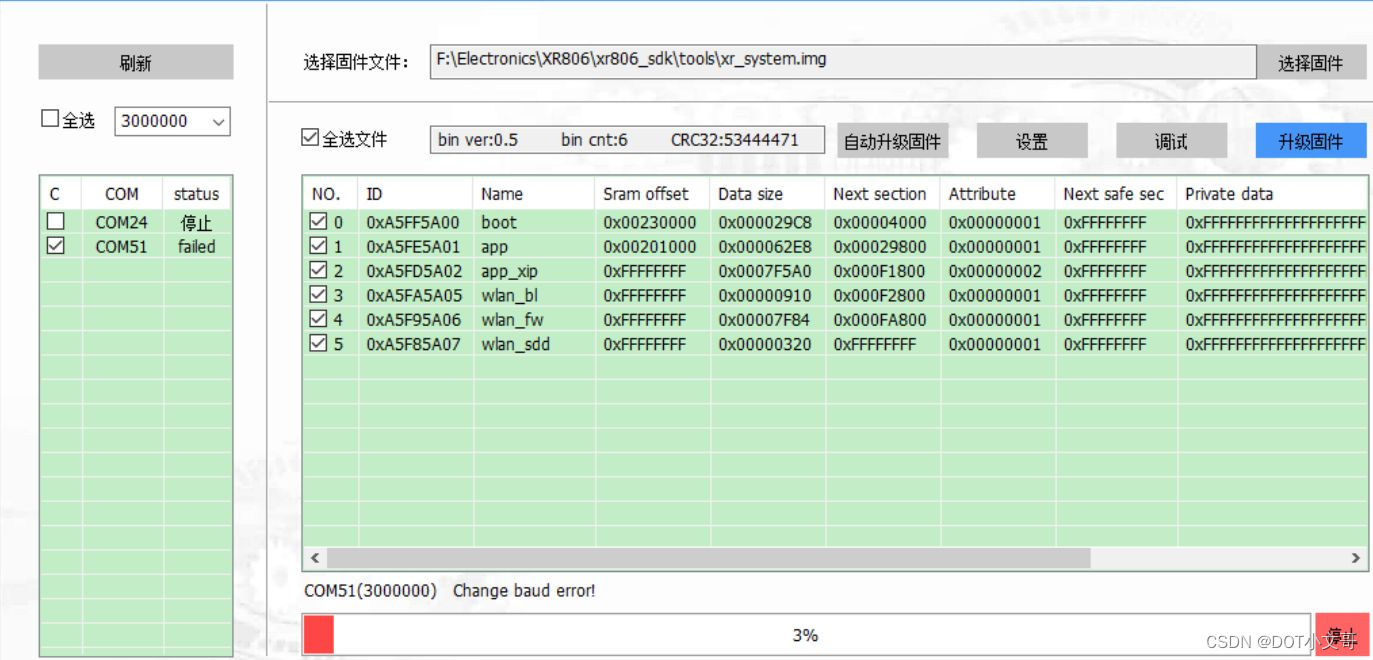This screenshot has width=1373, height=660.
Task: Click the blue 升级固件 upgrade firmware button
Action: 1311,141
